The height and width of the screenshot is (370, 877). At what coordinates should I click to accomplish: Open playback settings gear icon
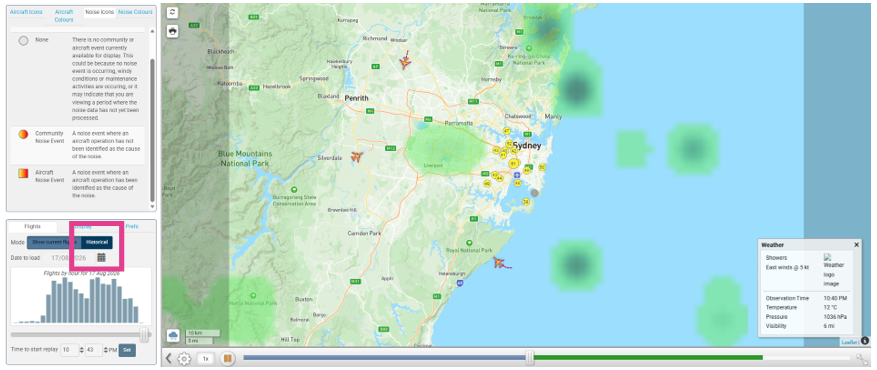coord(184,358)
